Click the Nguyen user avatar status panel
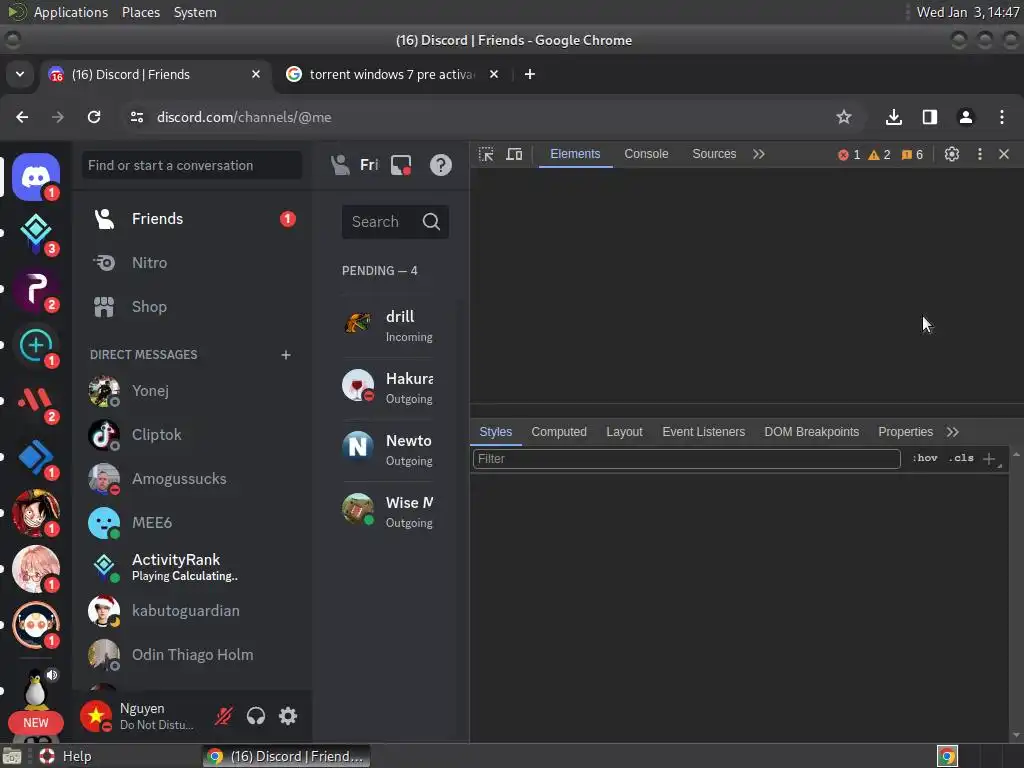1024x768 pixels. (x=140, y=716)
